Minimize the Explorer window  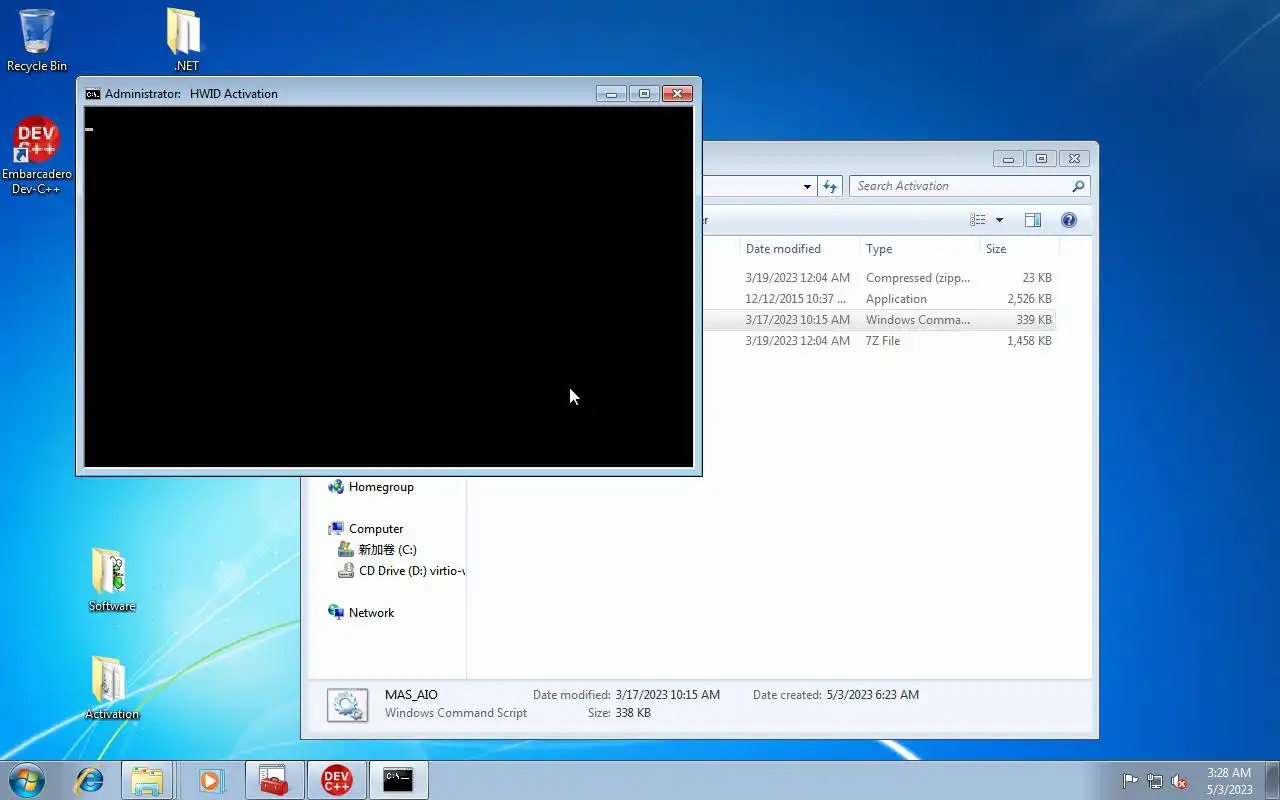1008,158
